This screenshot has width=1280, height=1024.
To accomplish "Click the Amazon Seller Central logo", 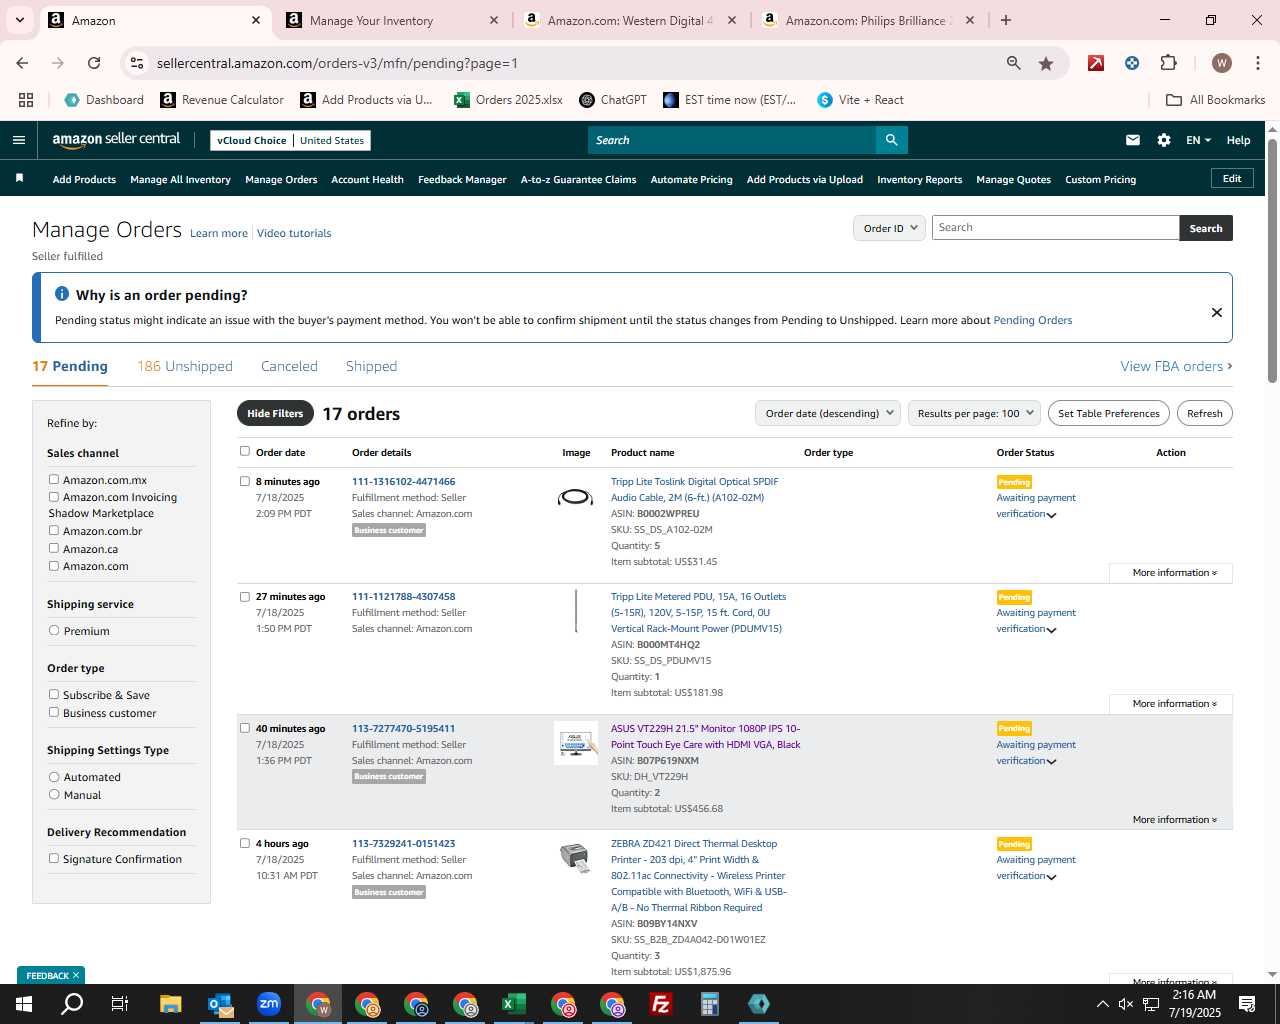I will click(x=116, y=140).
